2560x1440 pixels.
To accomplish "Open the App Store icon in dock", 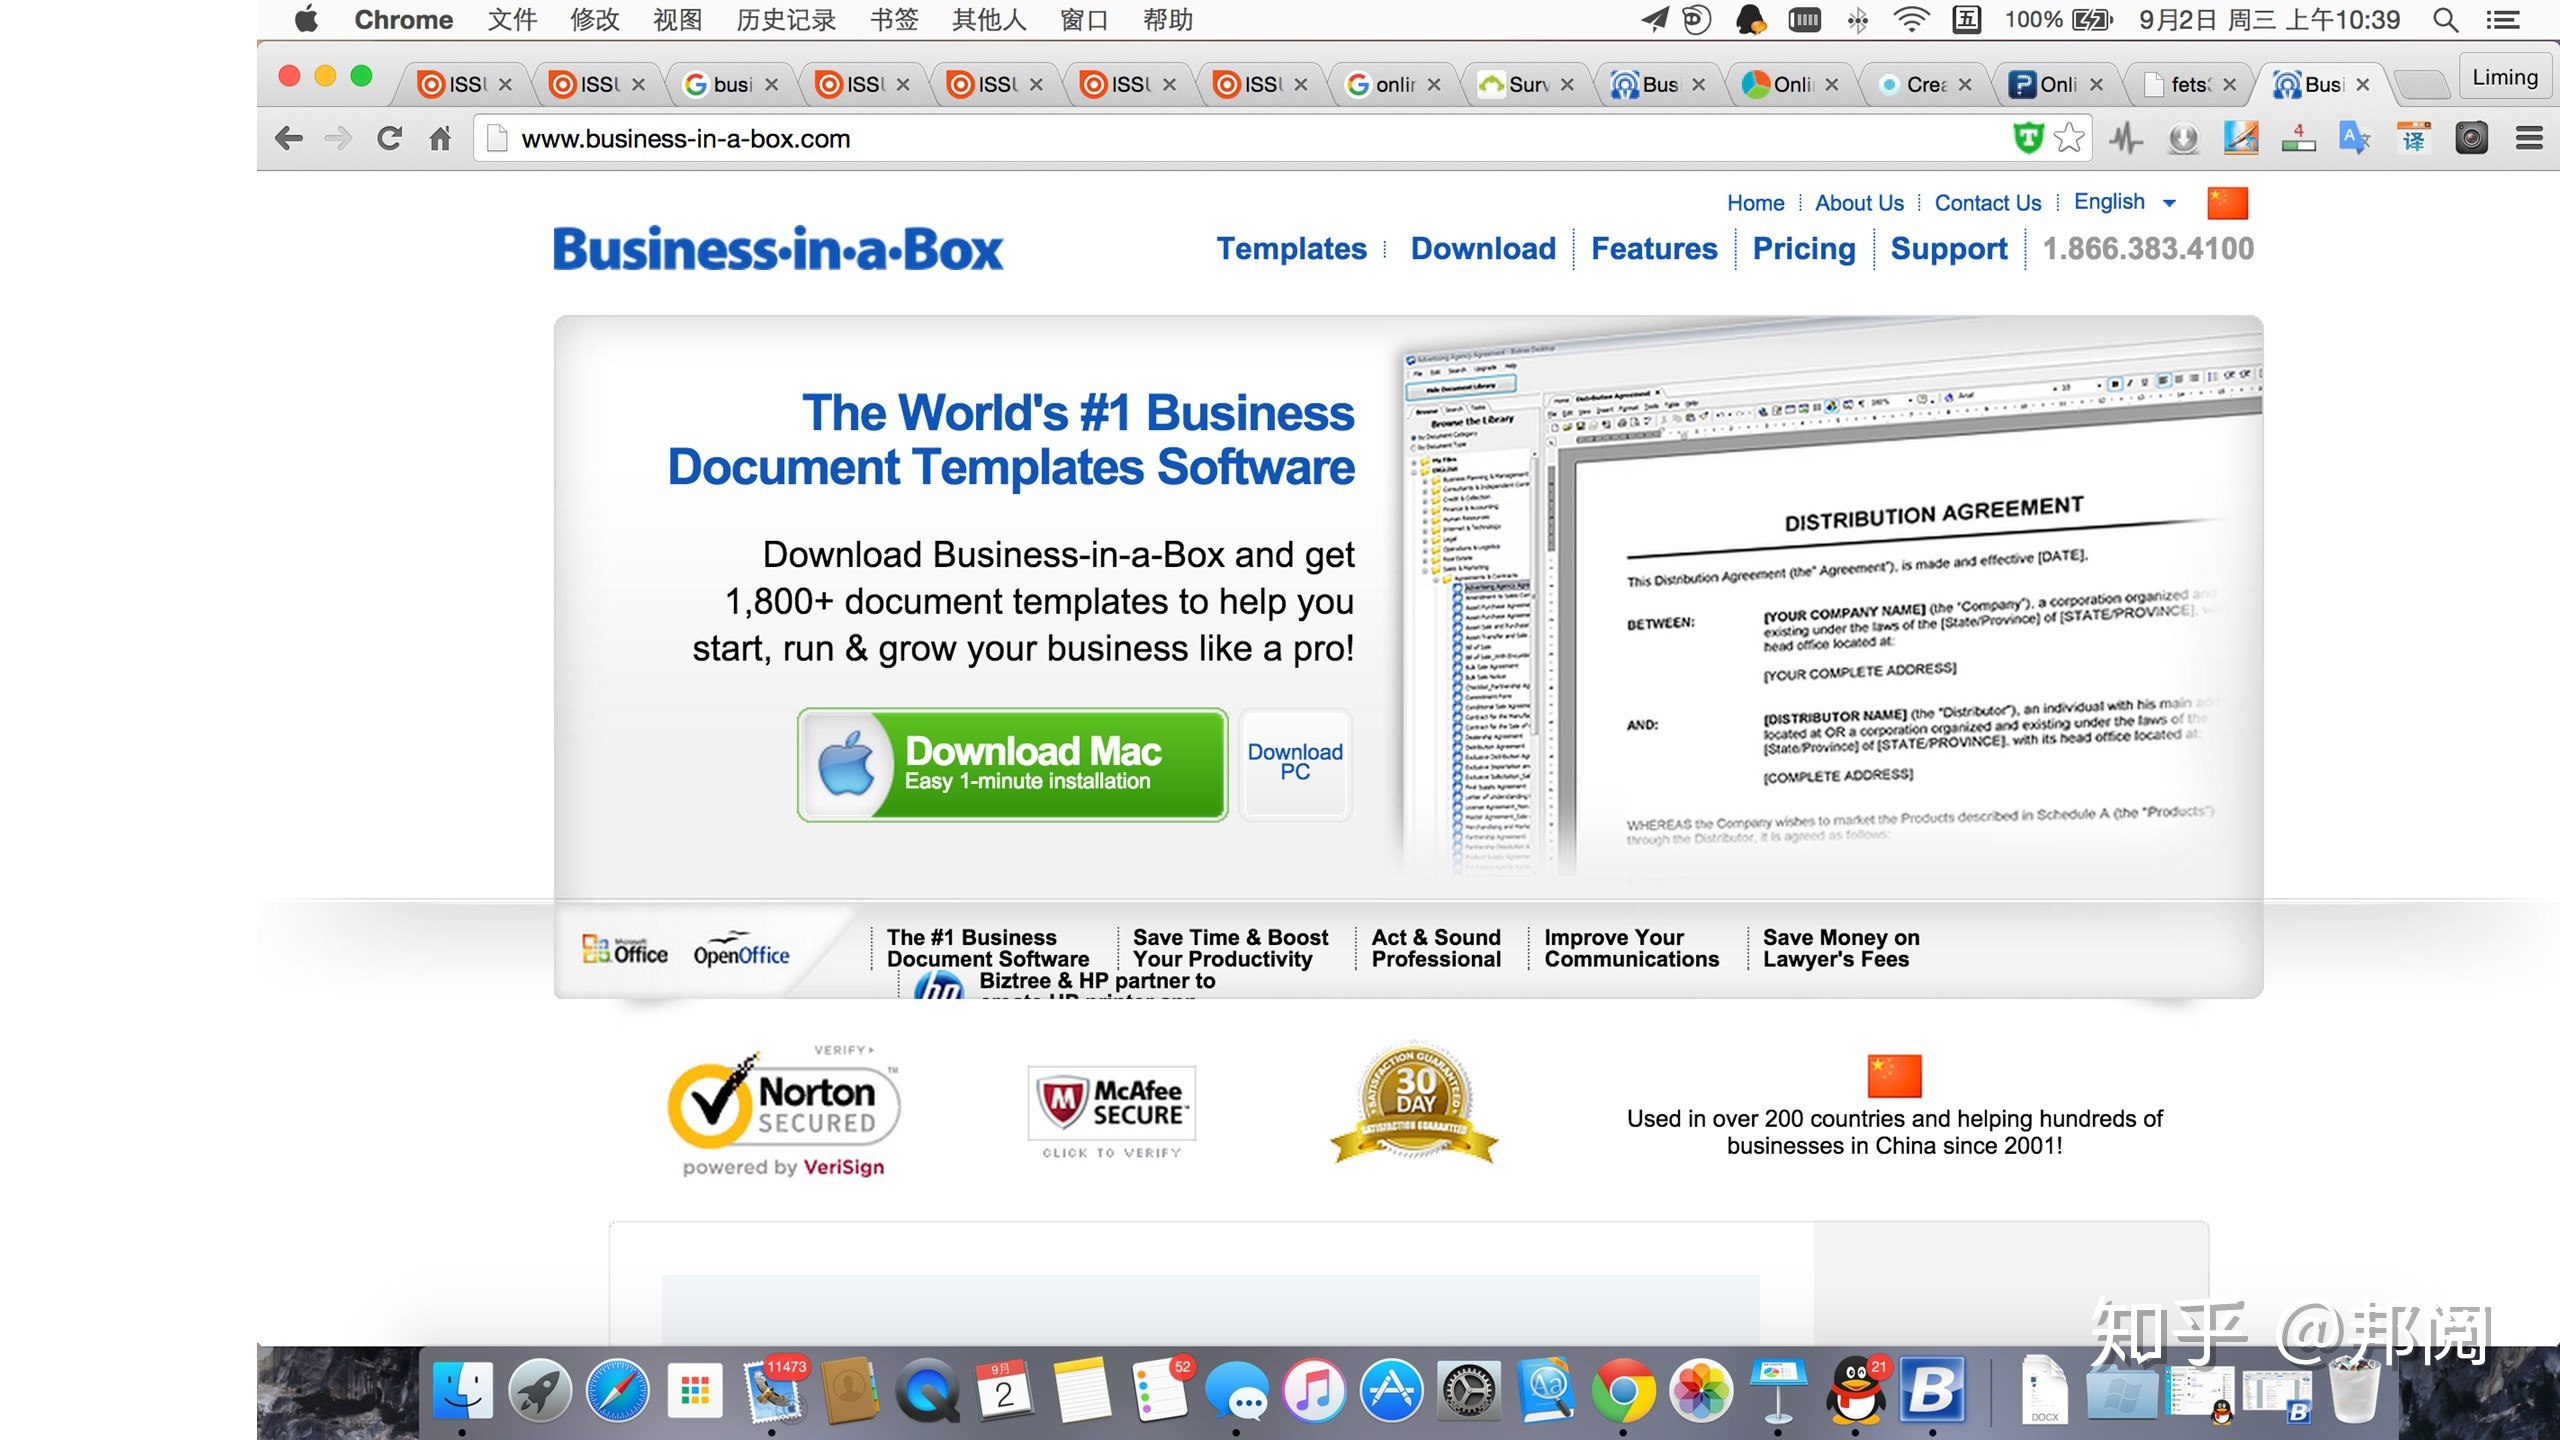I will pyautogui.click(x=1391, y=1390).
